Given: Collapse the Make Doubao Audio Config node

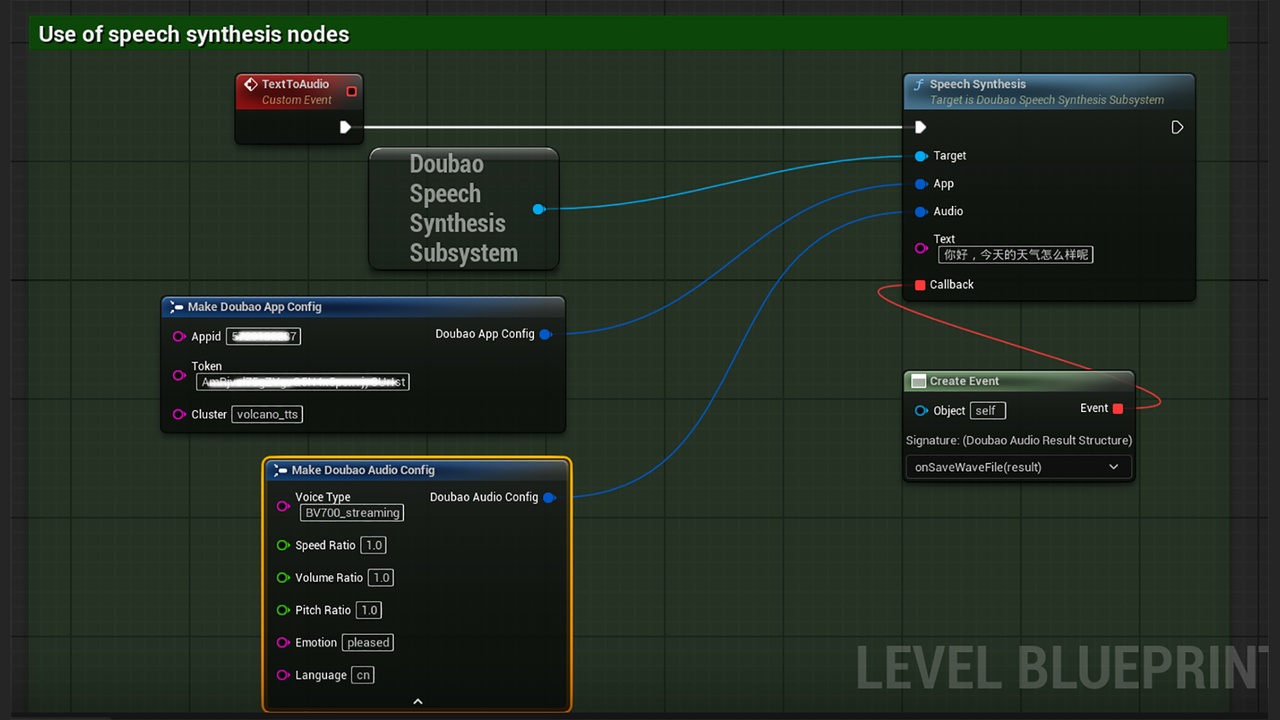Looking at the screenshot, I should (x=418, y=701).
